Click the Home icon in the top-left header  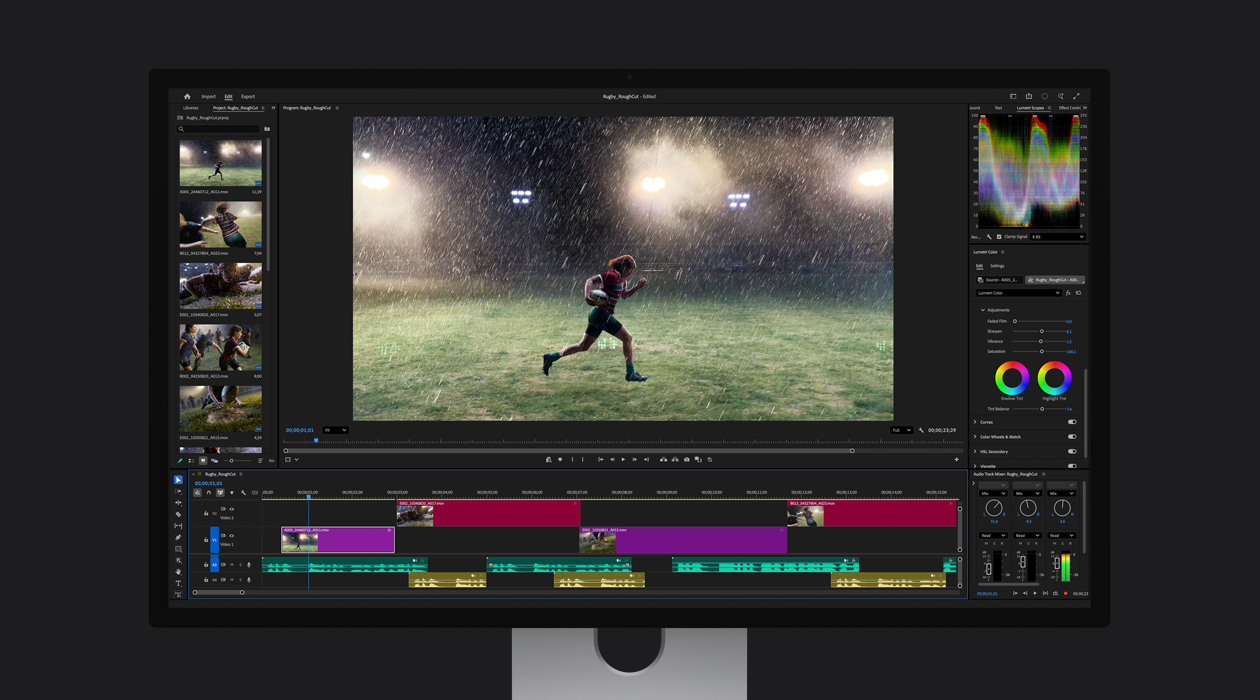(x=187, y=96)
